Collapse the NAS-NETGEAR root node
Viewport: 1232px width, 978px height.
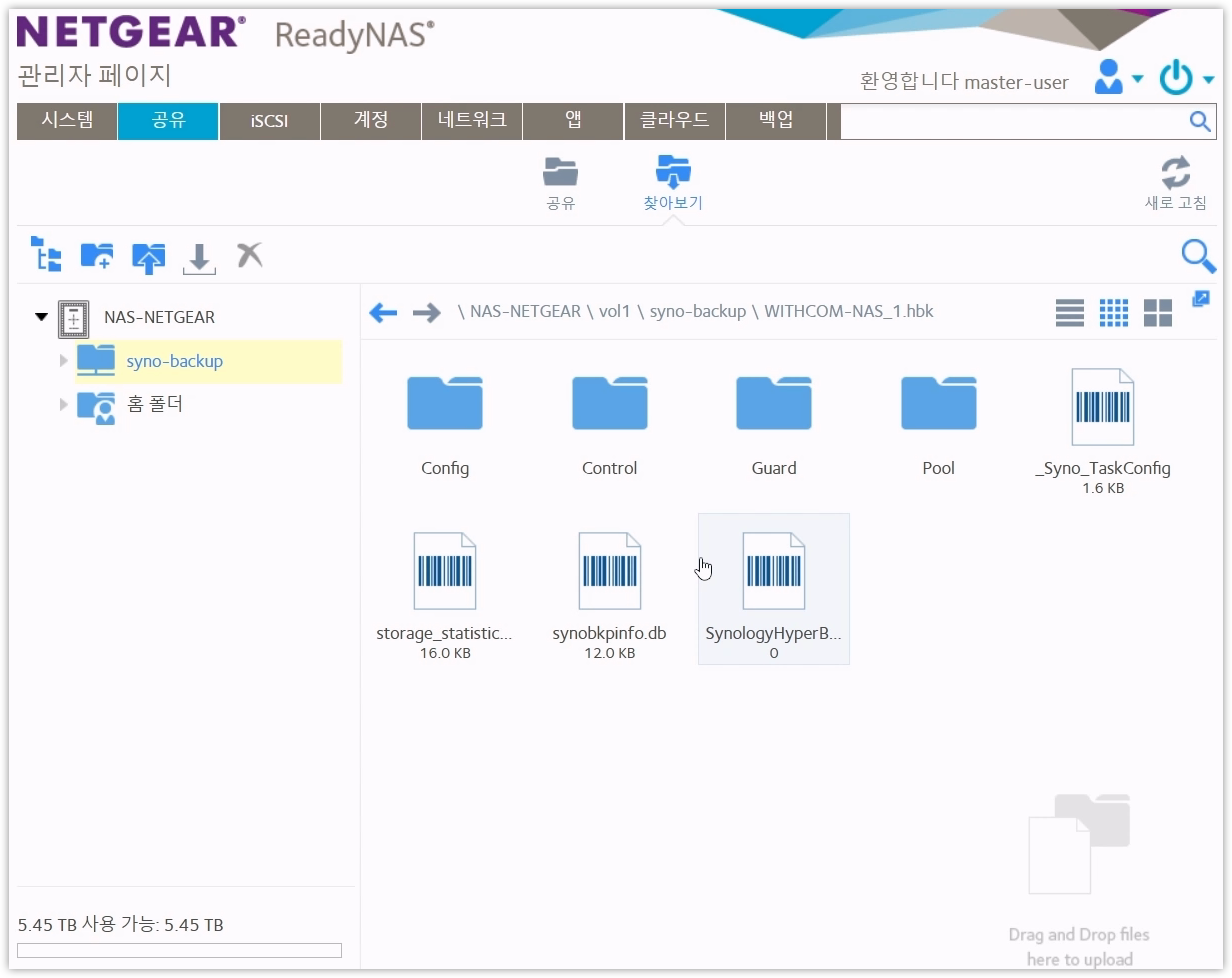tap(41, 316)
